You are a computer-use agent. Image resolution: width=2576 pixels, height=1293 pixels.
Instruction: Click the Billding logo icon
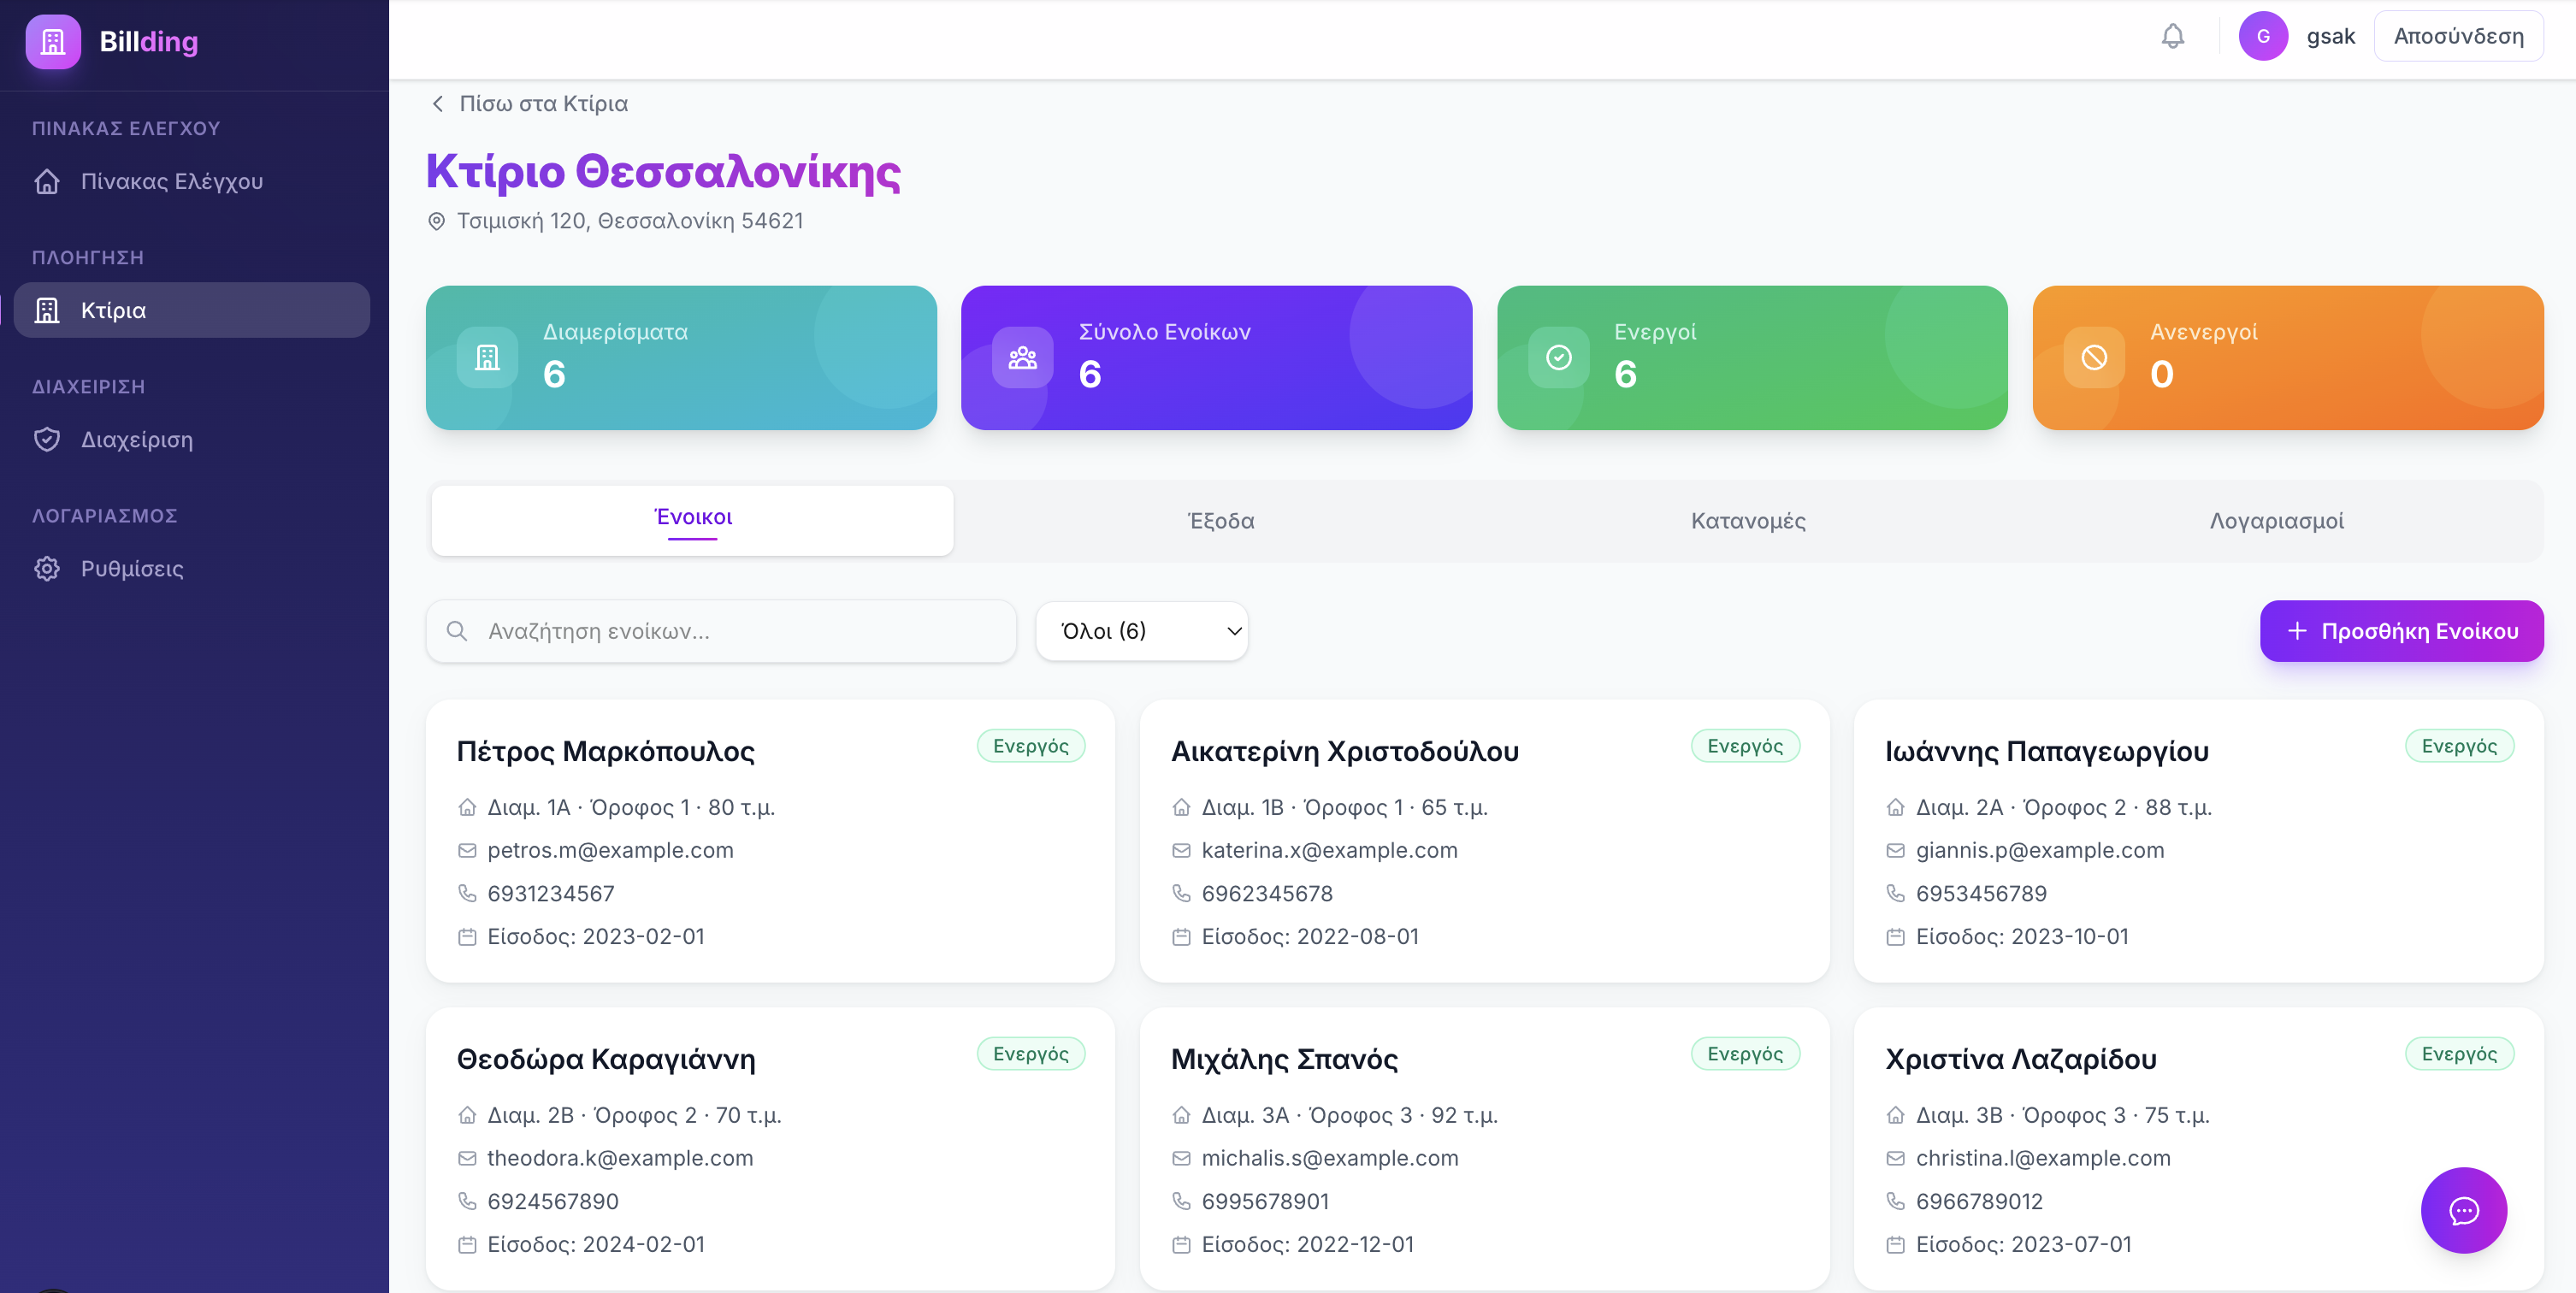tap(53, 42)
